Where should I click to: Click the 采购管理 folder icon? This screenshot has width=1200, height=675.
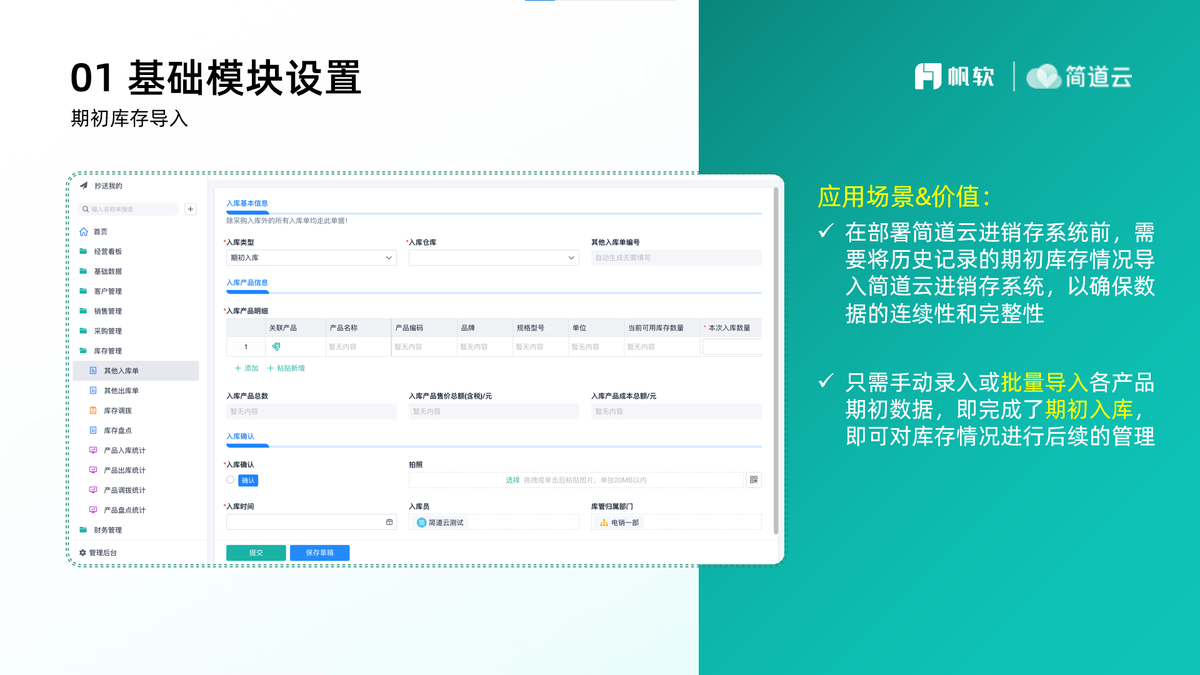point(84,331)
